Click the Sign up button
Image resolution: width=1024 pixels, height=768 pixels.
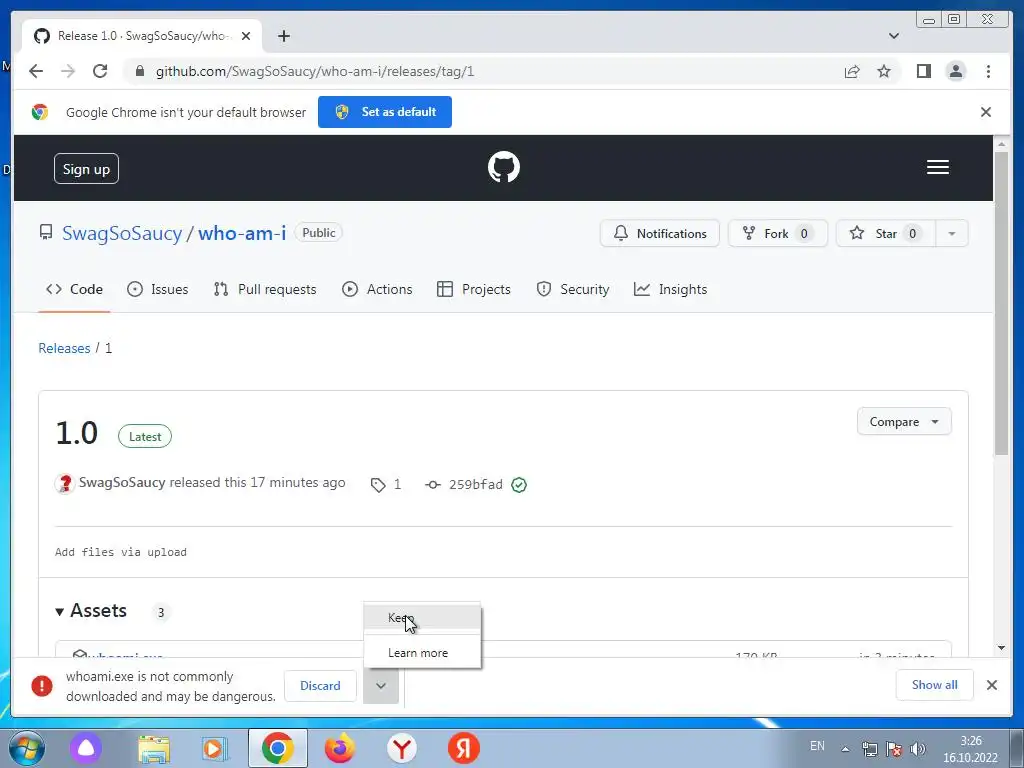[x=86, y=169]
